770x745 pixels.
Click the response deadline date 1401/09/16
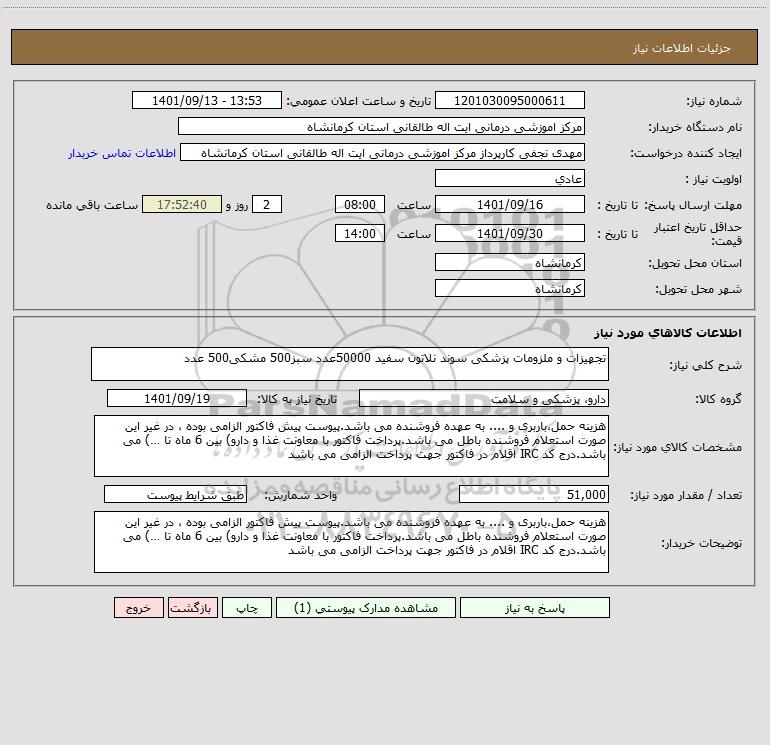(x=510, y=205)
